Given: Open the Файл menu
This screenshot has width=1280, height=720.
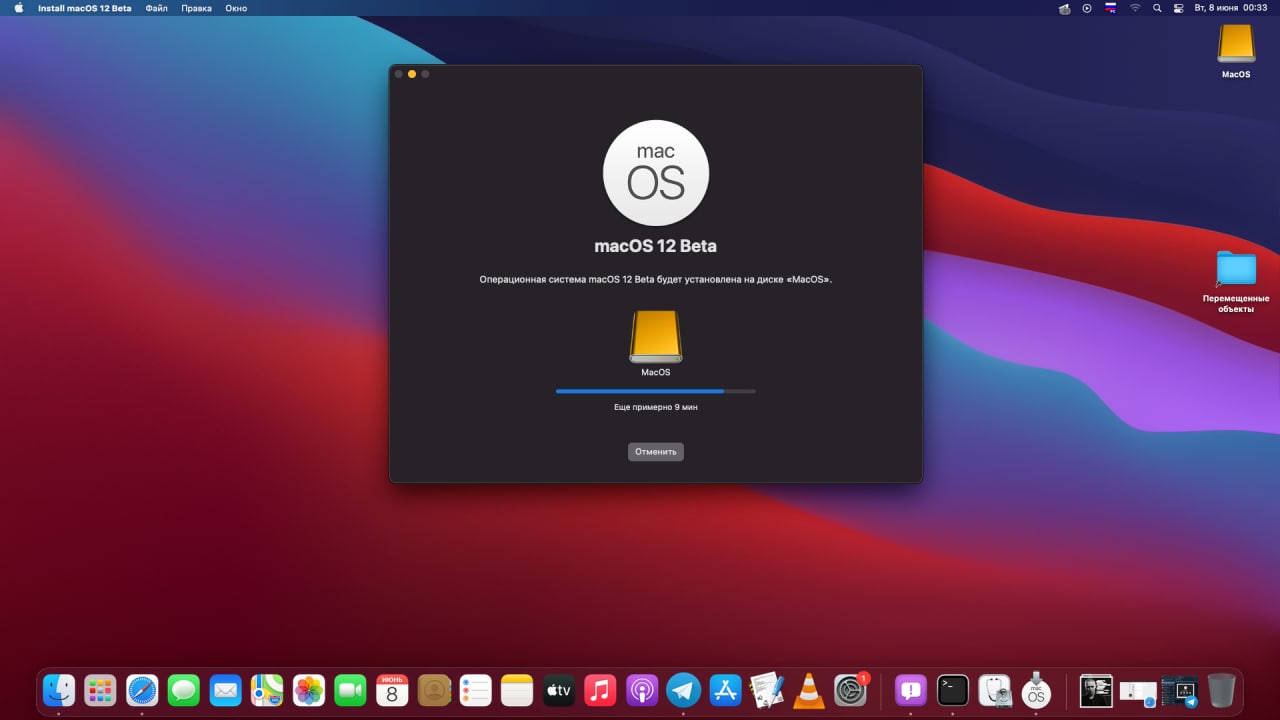Looking at the screenshot, I should (156, 8).
